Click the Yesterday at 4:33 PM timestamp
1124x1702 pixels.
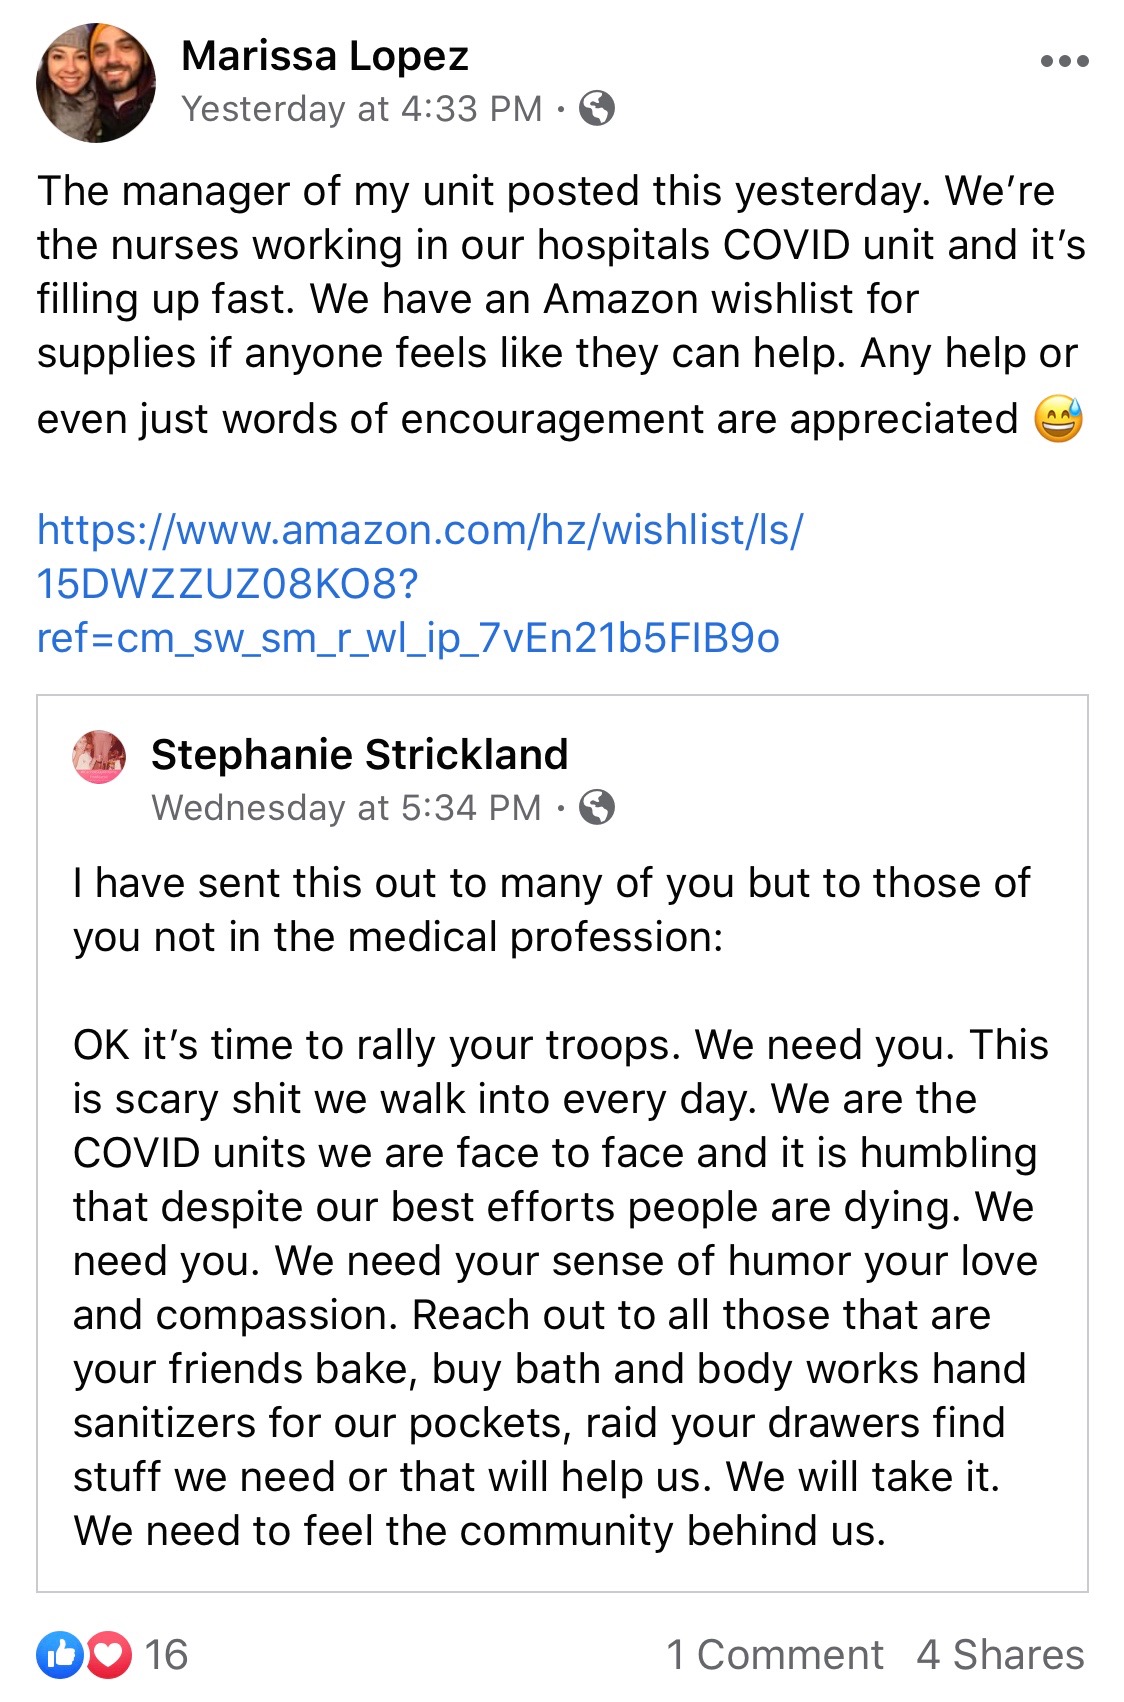point(361,108)
